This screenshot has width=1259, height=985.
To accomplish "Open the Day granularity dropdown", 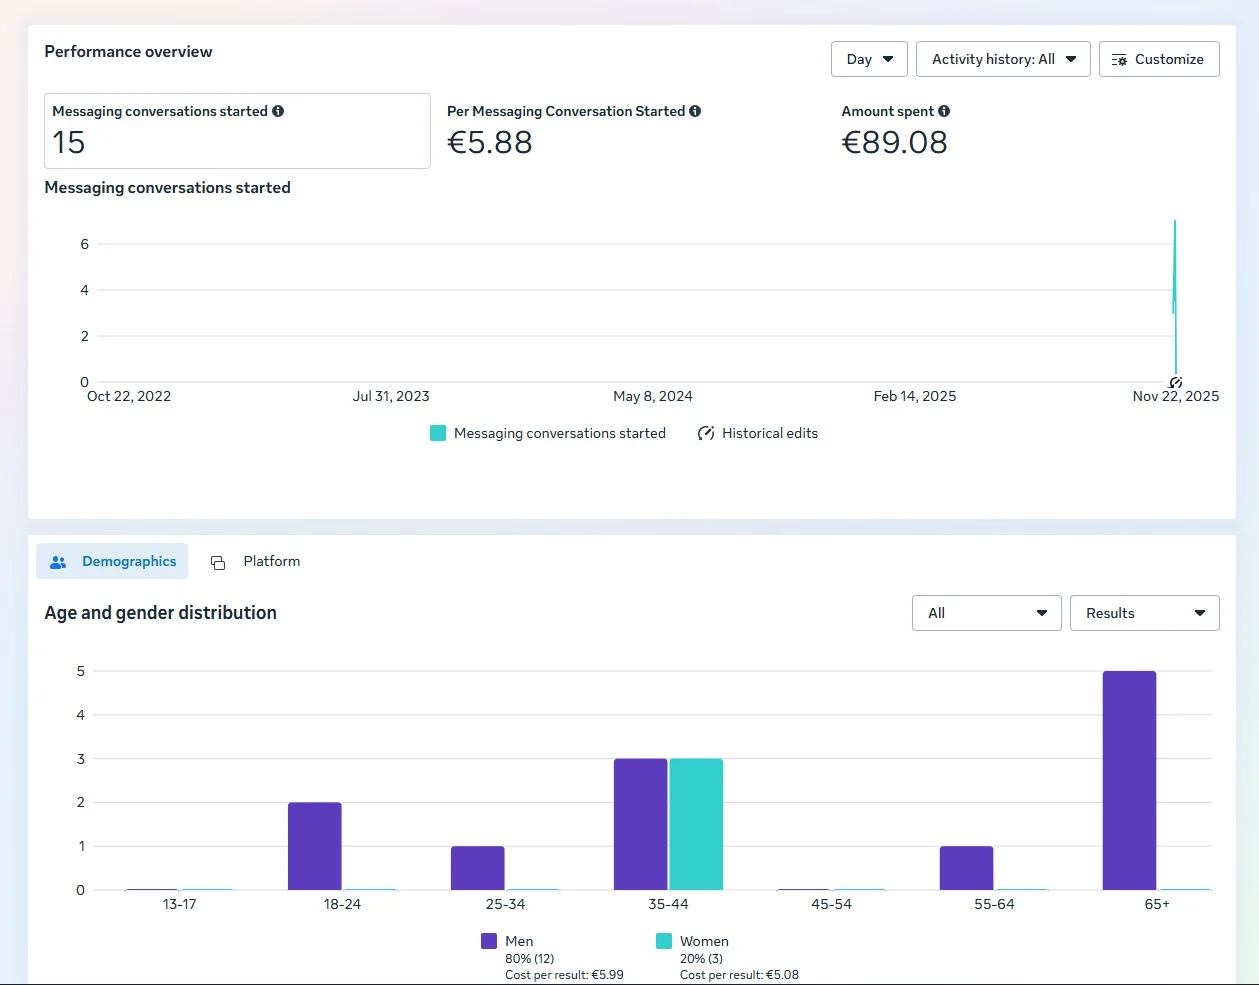I will [x=869, y=59].
